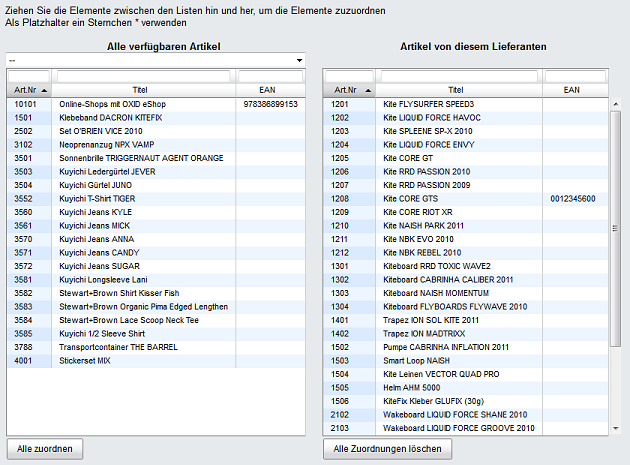Screen dimensions: 630x465
Task: Select row Kiteboard CABRINHA CALIBER 2011
Action: (x=466, y=280)
